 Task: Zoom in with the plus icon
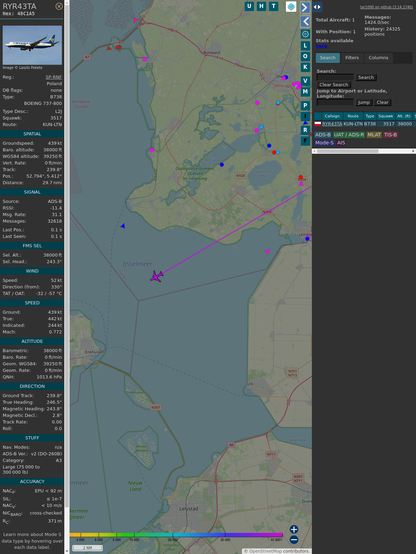(x=294, y=529)
